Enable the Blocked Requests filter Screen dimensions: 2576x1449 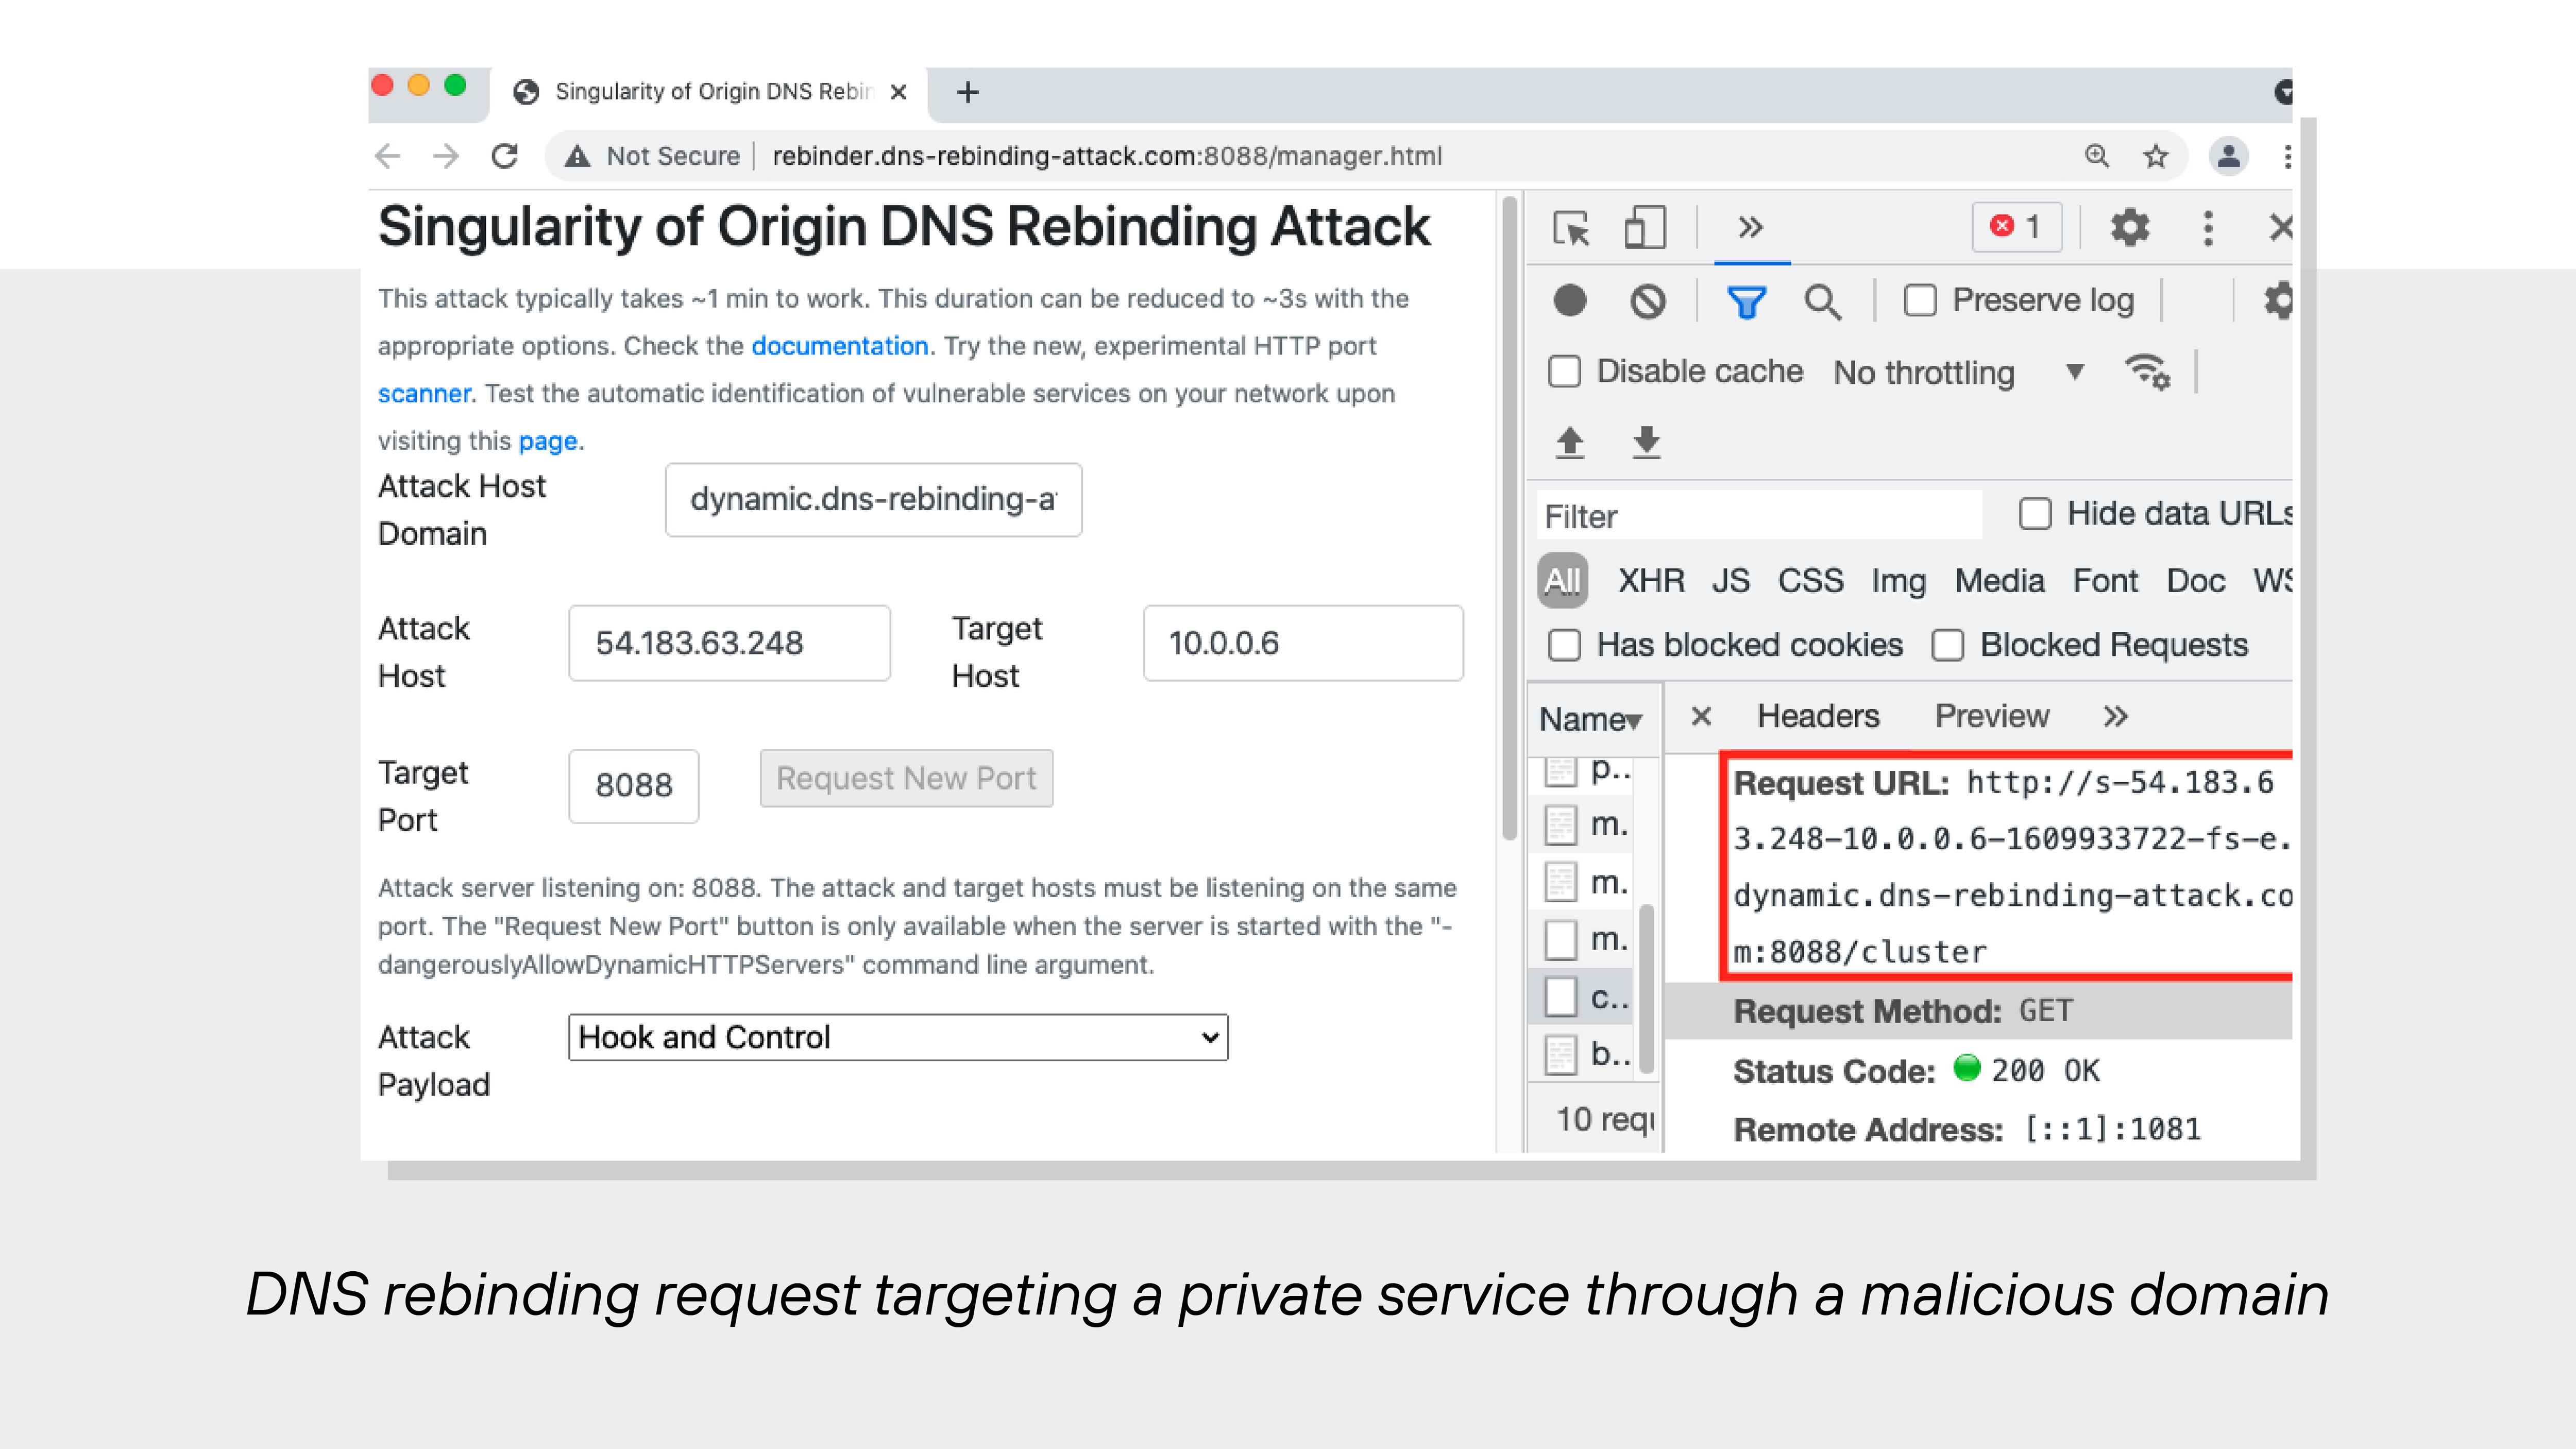click(x=1948, y=645)
